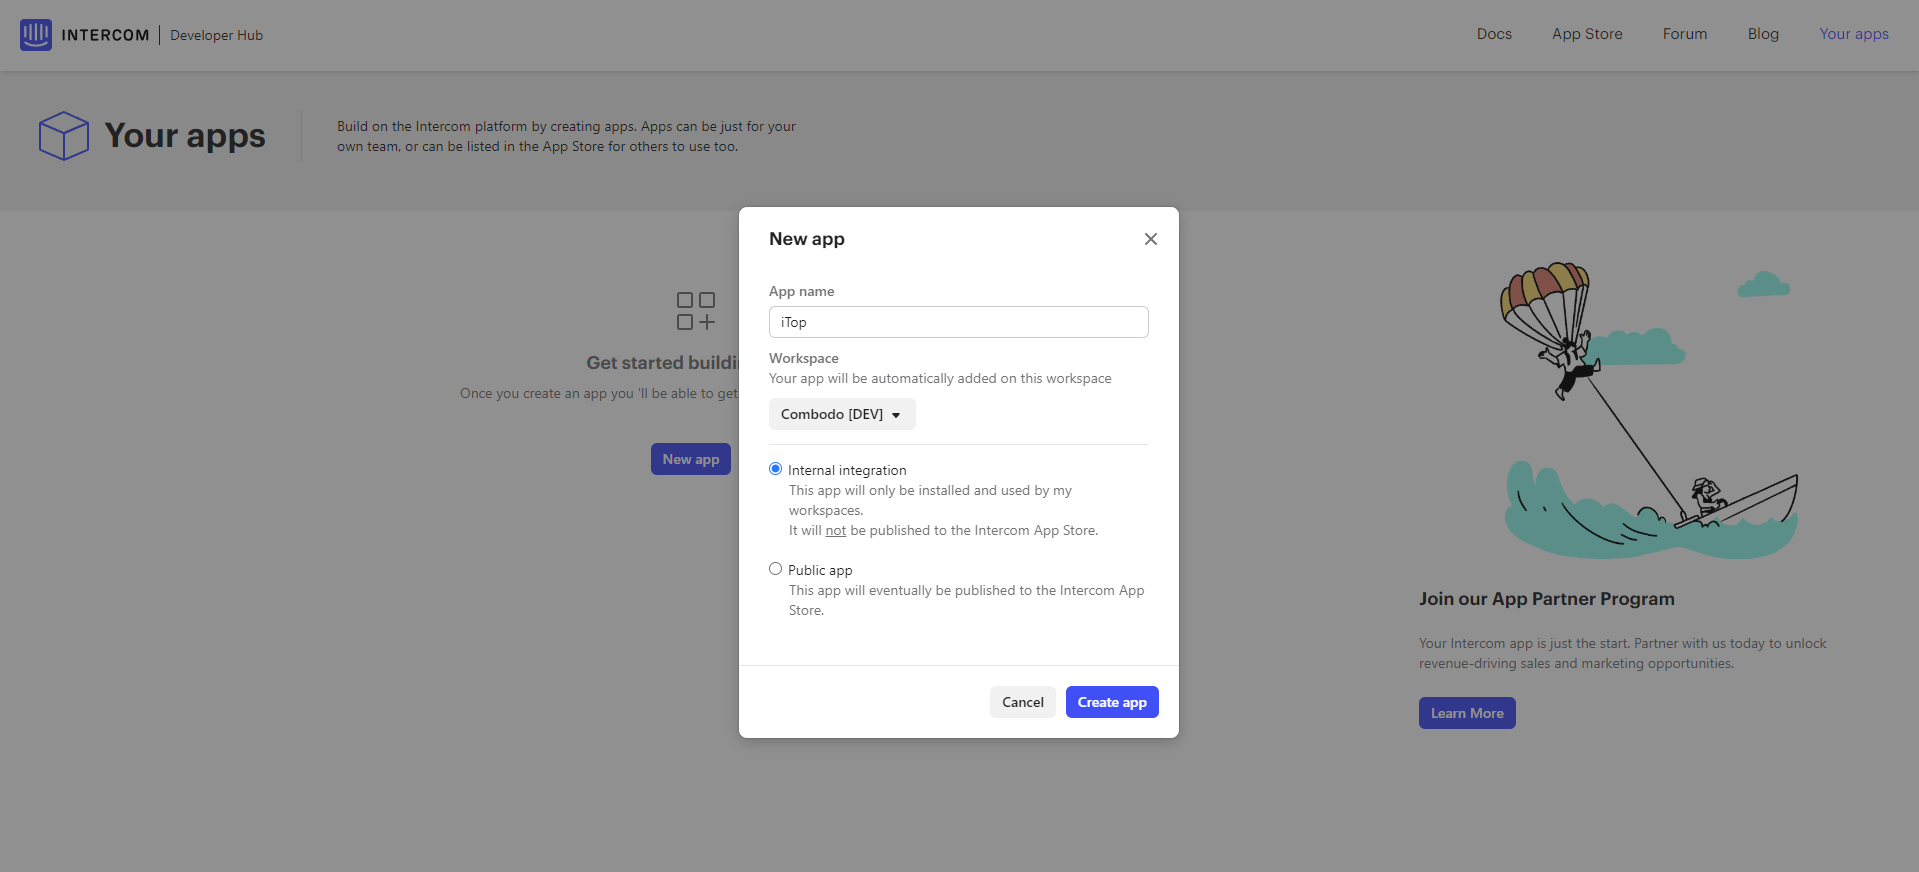This screenshot has height=872, width=1919.
Task: Click the cube icon beside Your apps
Action: (64, 136)
